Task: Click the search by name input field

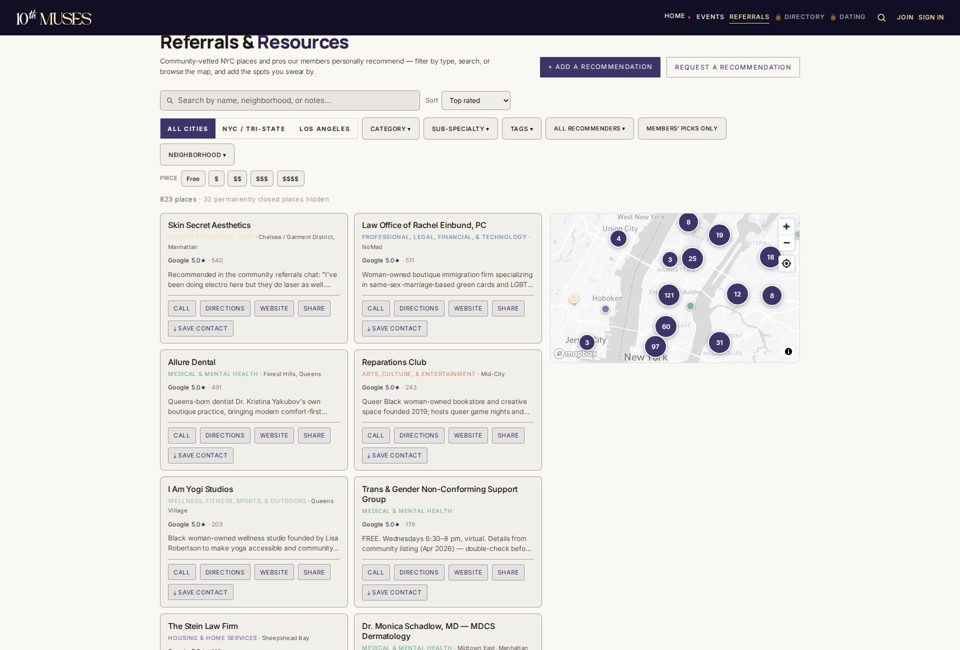Action: point(290,100)
